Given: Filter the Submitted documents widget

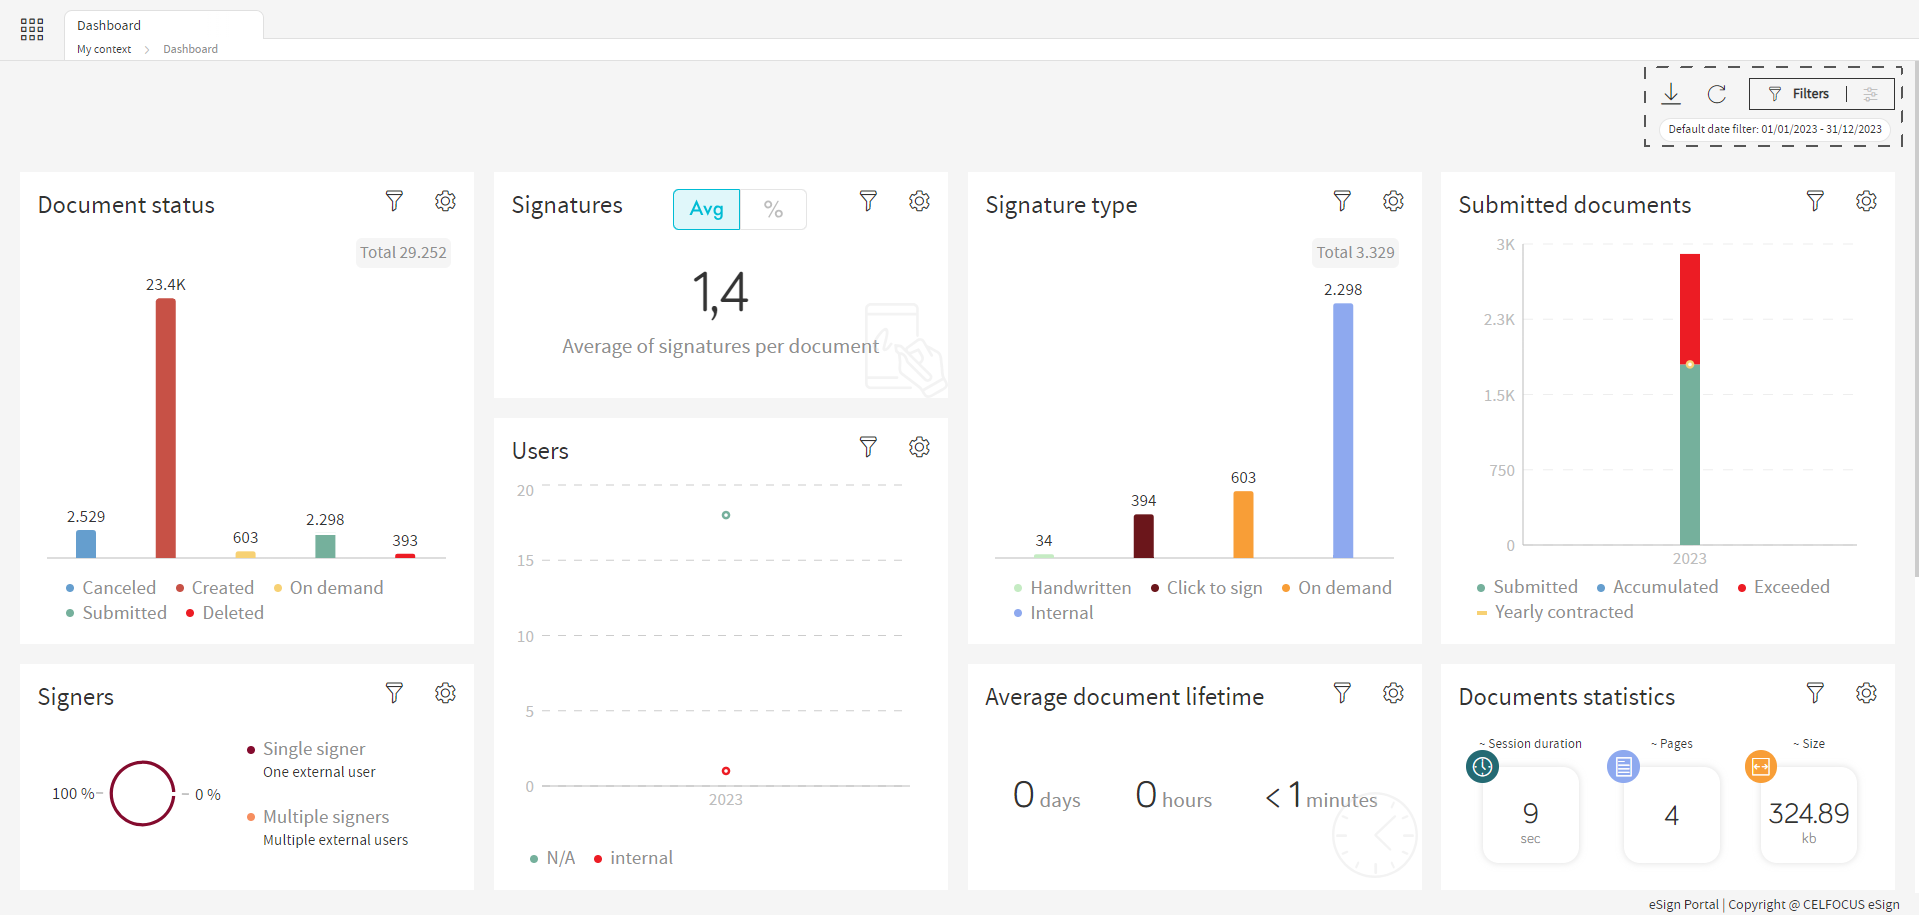Looking at the screenshot, I should 1815,201.
